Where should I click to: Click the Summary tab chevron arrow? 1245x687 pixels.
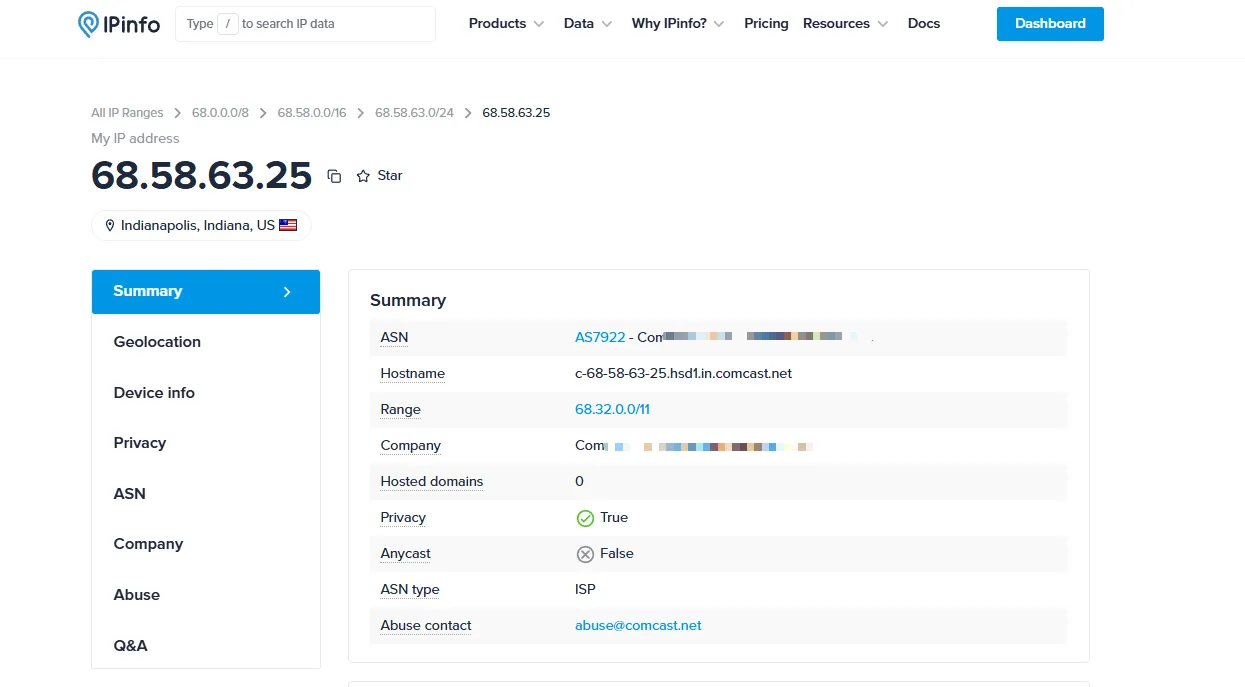[287, 292]
